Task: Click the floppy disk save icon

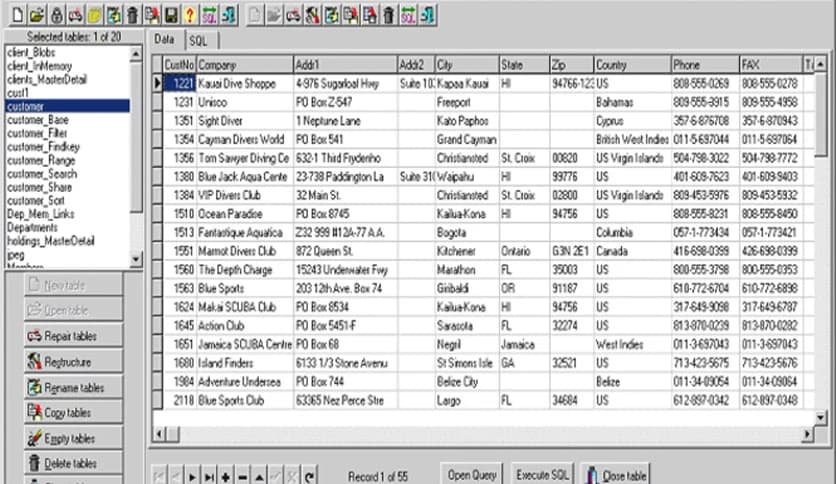Action: point(171,15)
